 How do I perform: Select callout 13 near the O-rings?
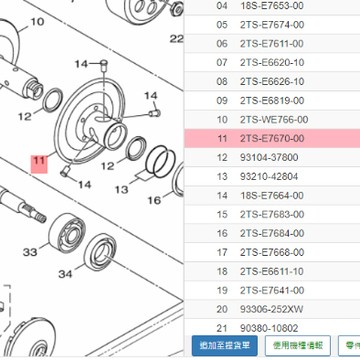pos(121,190)
